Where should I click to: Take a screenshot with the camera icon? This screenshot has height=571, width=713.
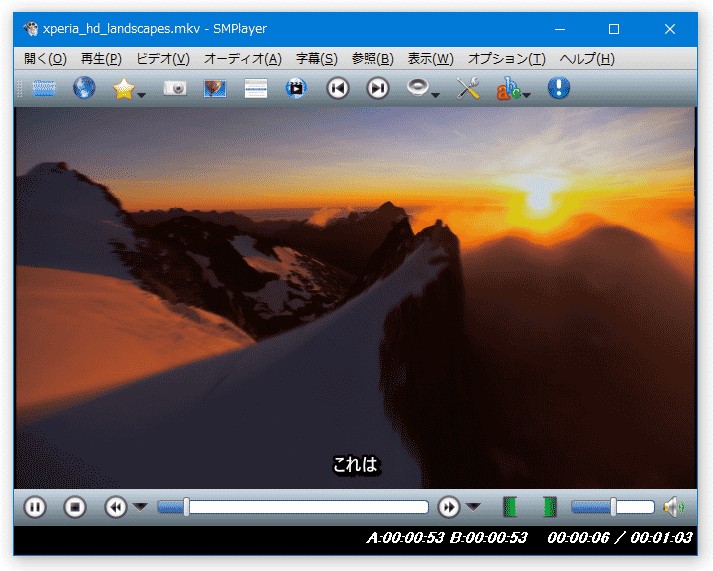point(175,89)
